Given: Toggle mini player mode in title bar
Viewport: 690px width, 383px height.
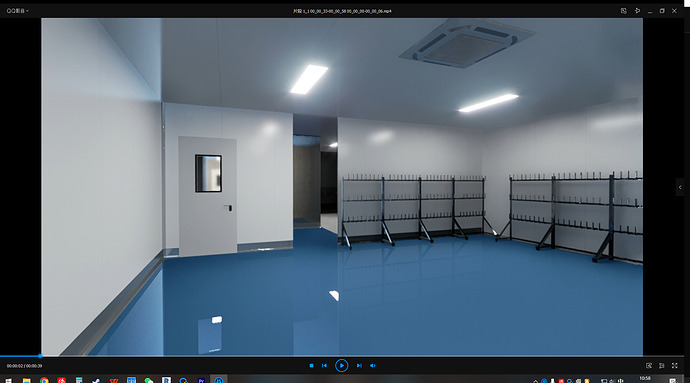Looking at the screenshot, I should [624, 11].
